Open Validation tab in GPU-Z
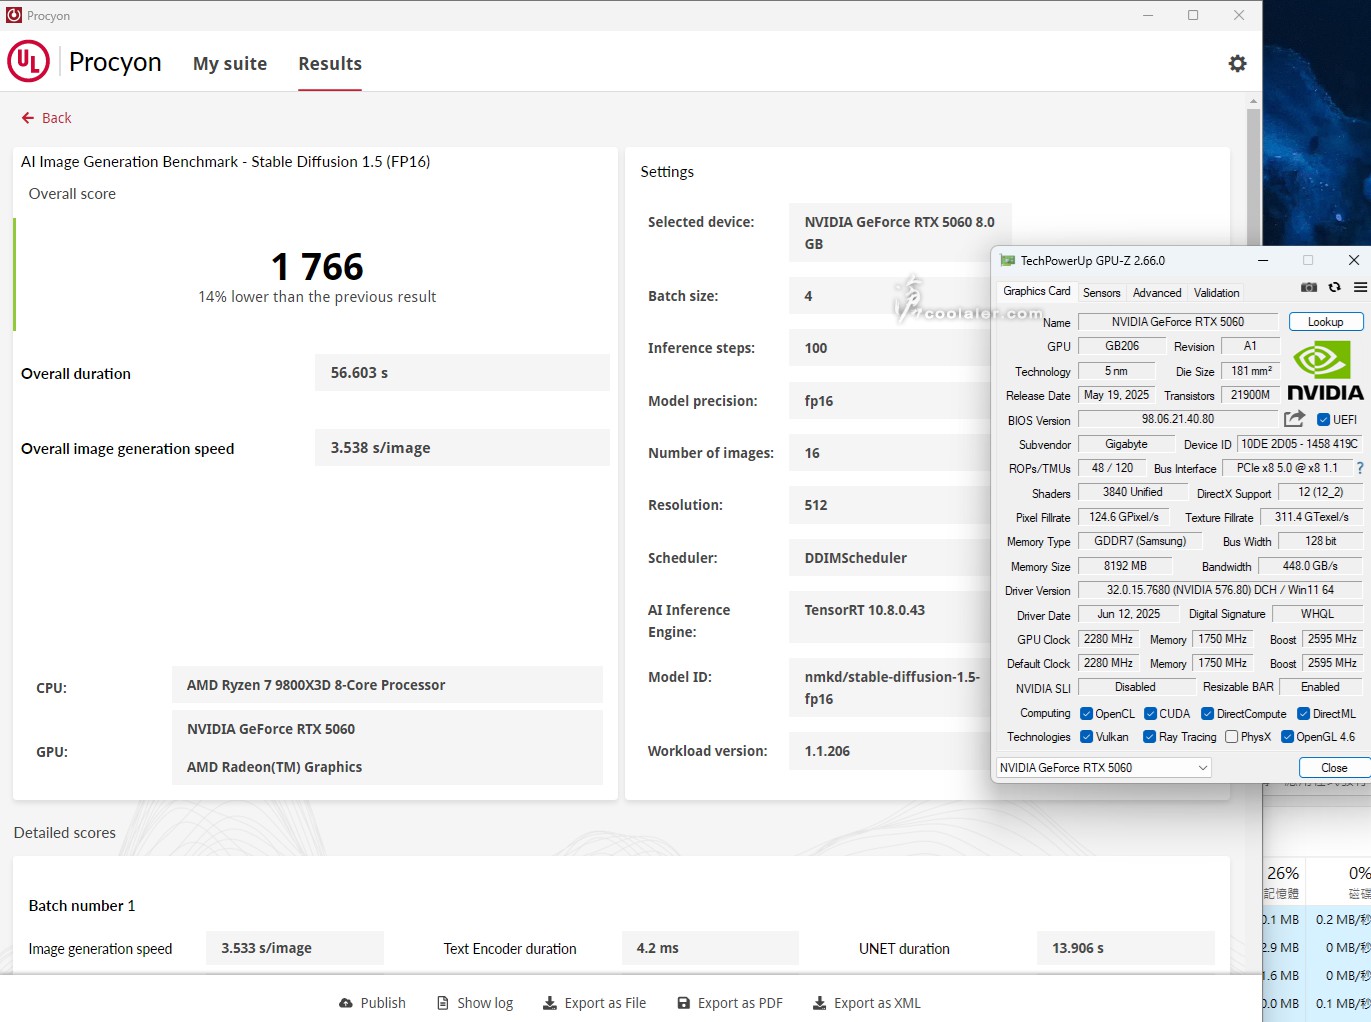 (1216, 293)
